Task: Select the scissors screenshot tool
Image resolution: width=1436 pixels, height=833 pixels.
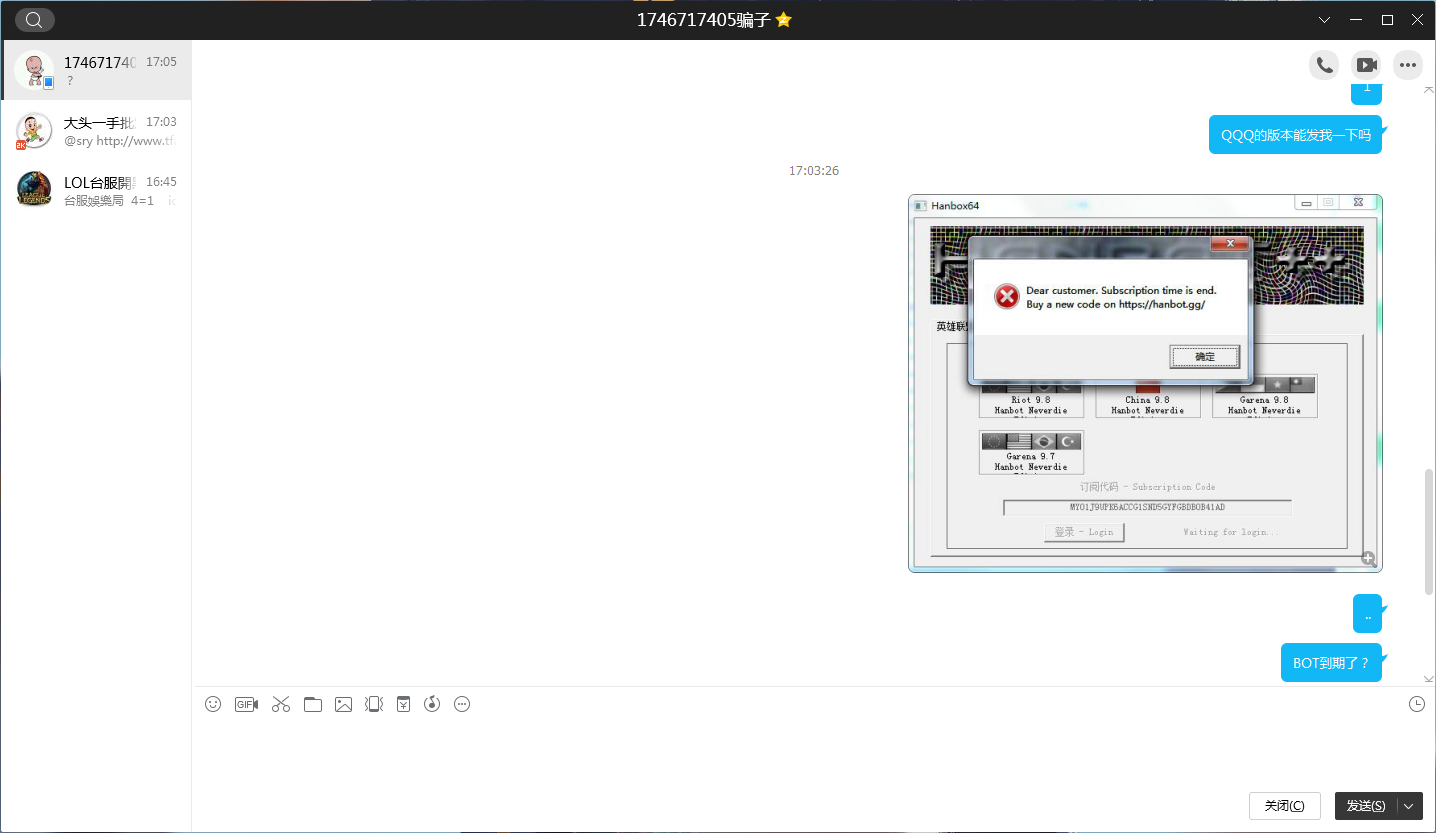Action: point(280,704)
